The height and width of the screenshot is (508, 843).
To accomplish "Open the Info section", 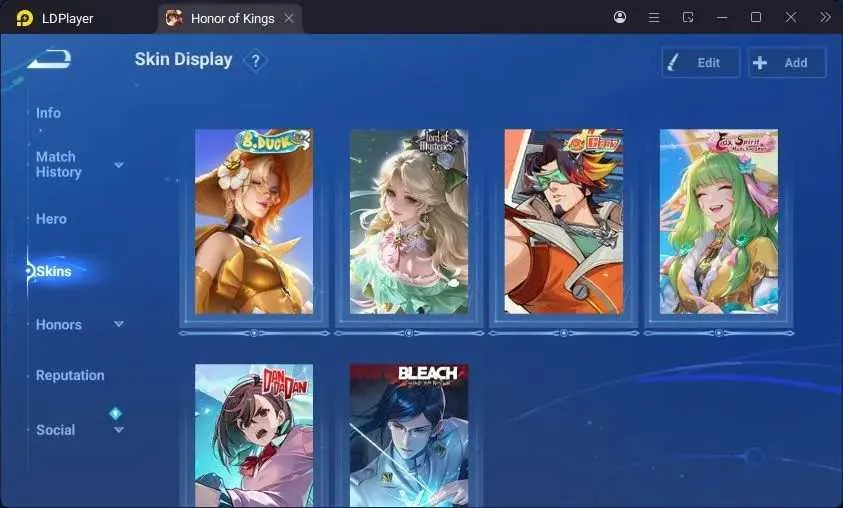I will click(x=48, y=113).
